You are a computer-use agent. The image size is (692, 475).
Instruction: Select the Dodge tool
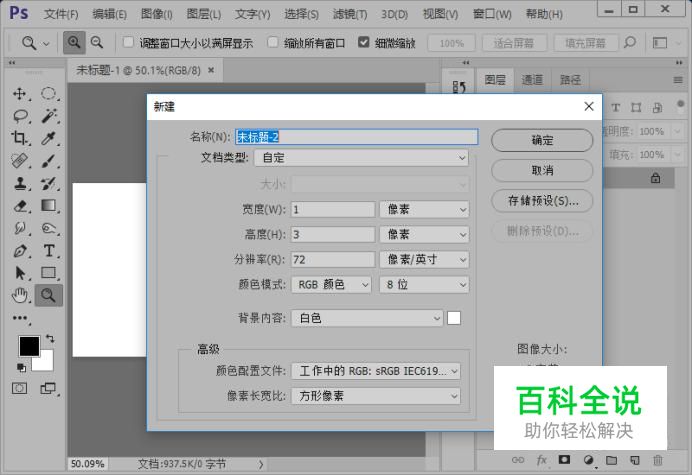pyautogui.click(x=49, y=228)
